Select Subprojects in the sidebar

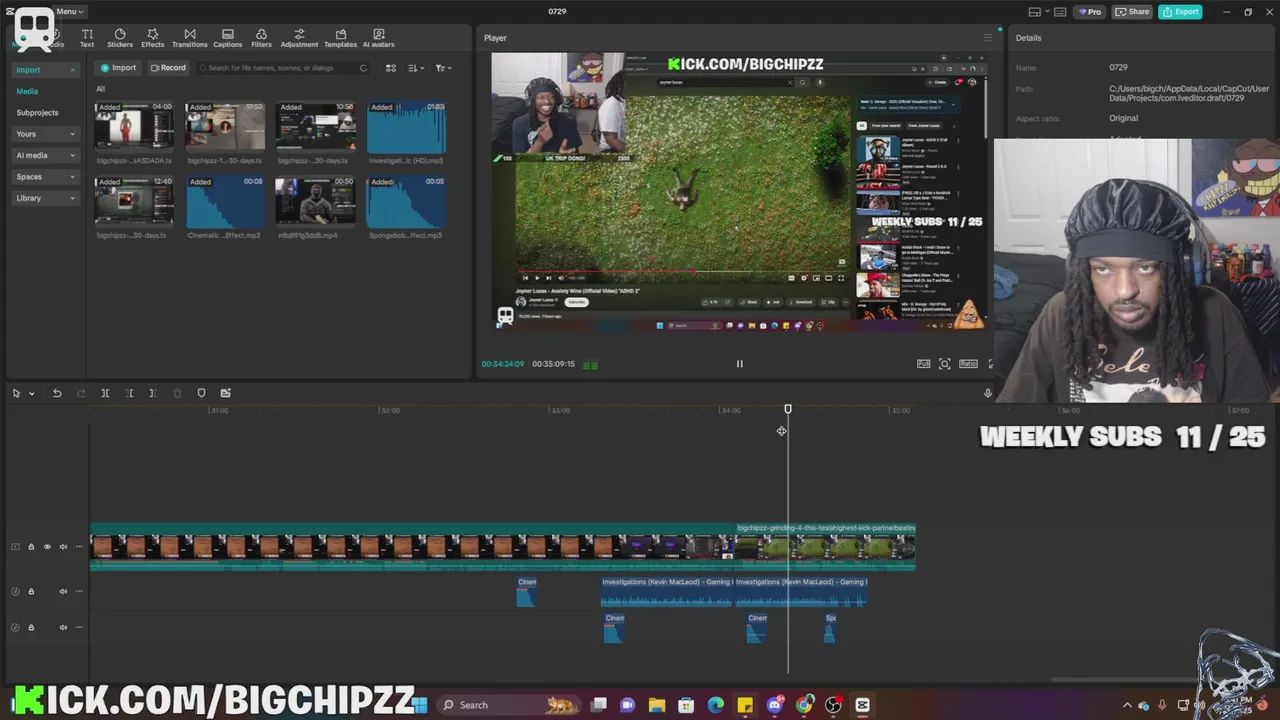pos(37,113)
